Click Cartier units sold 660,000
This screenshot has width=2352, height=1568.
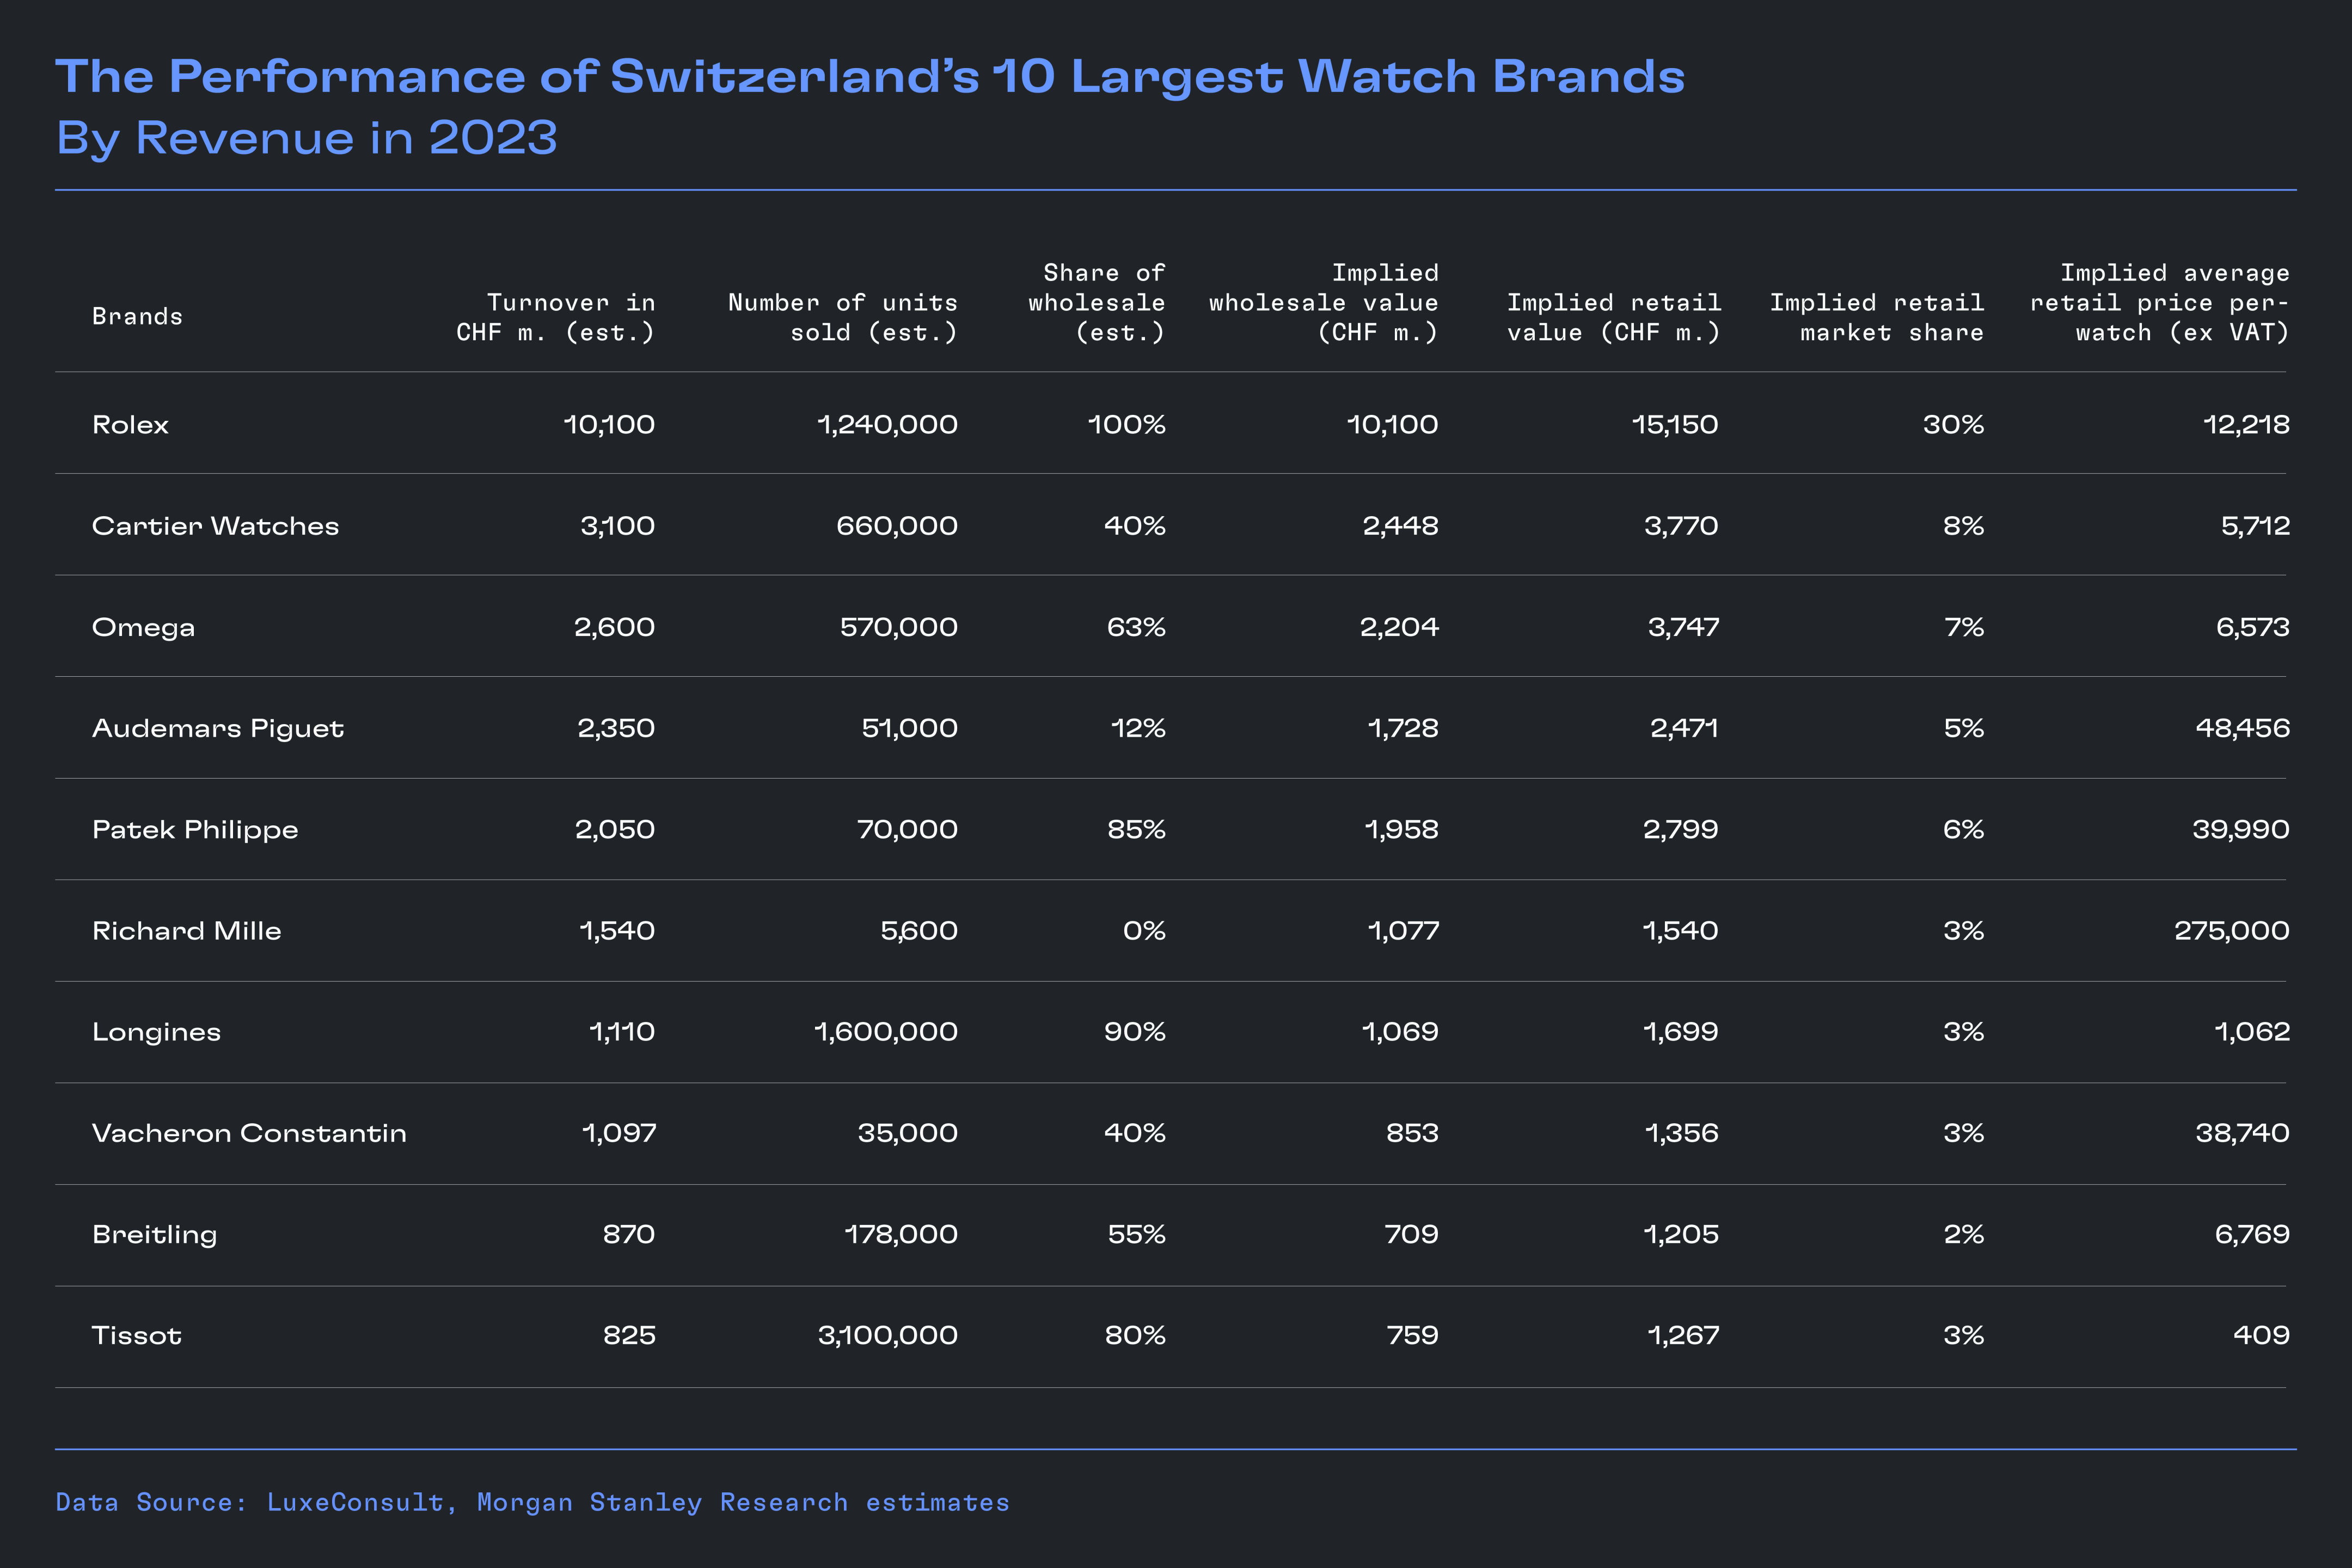pyautogui.click(x=897, y=526)
